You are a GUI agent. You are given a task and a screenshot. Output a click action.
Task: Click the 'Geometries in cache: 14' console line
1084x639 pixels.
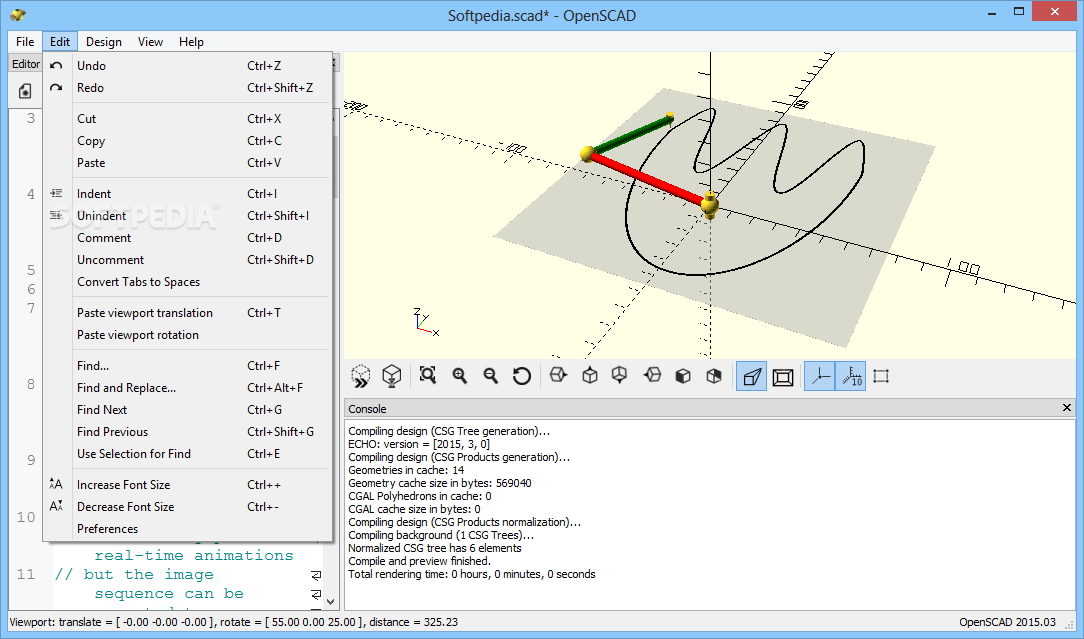(406, 470)
